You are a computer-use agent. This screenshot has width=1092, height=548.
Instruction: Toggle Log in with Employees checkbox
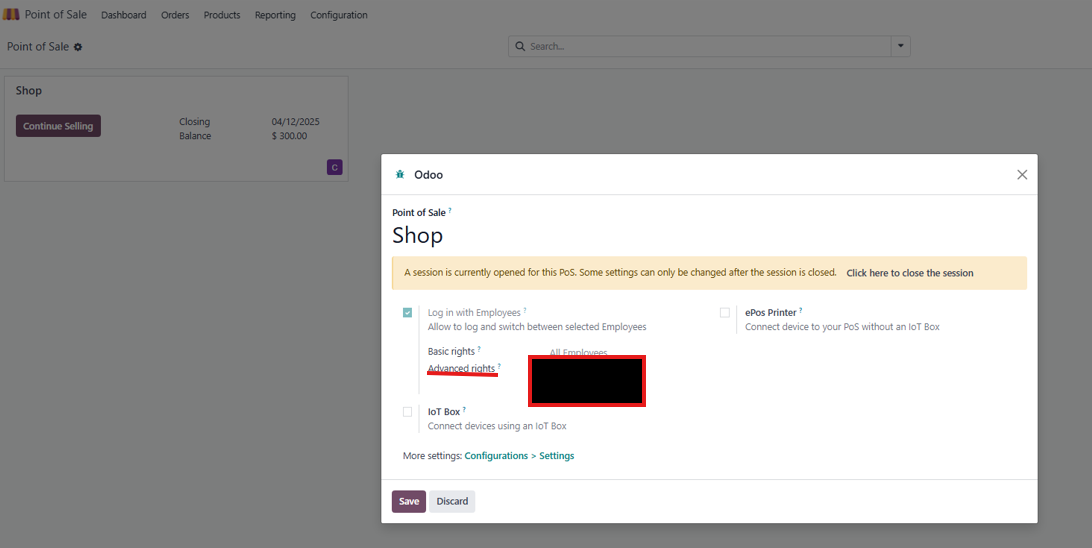[407, 313]
